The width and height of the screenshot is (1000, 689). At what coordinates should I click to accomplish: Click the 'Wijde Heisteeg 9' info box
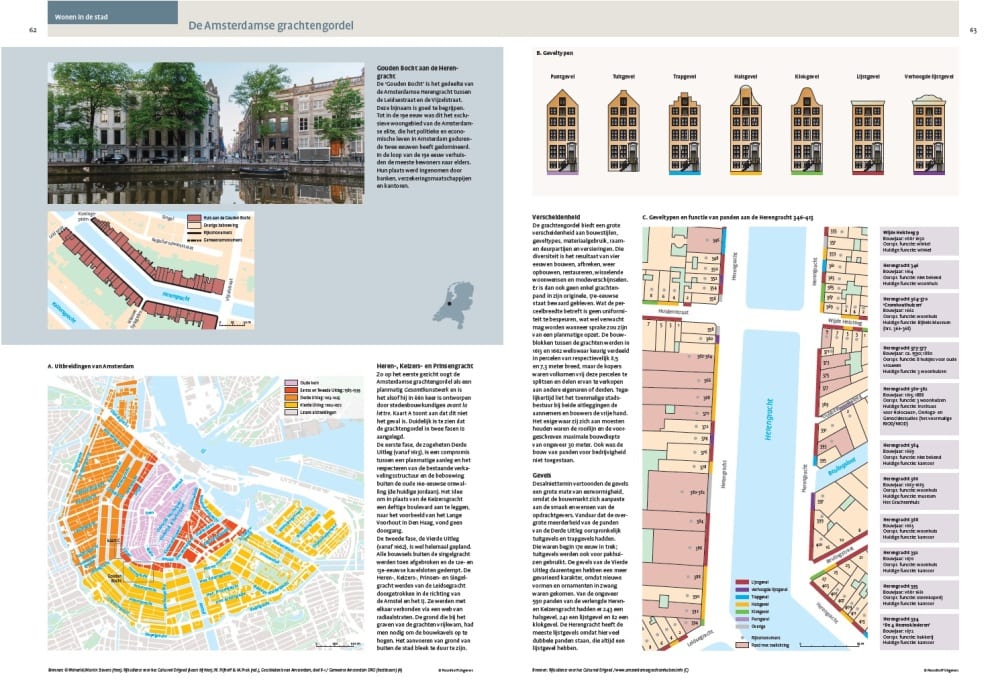pyautogui.click(x=919, y=241)
